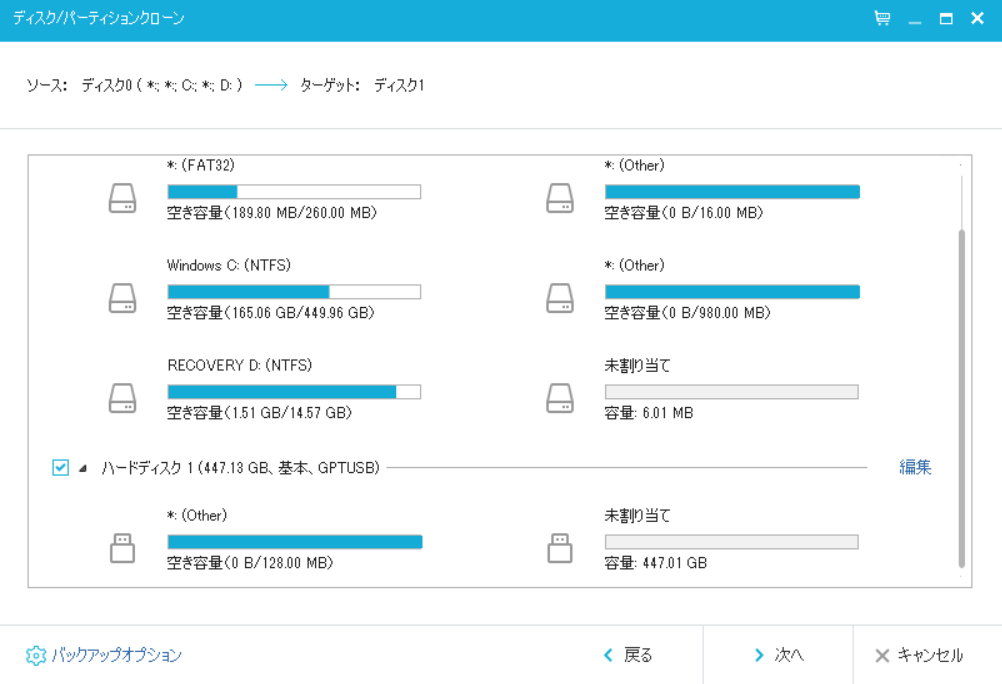
Task: Collapse the ハードディスク 1 tree
Action: pyautogui.click(x=83, y=468)
